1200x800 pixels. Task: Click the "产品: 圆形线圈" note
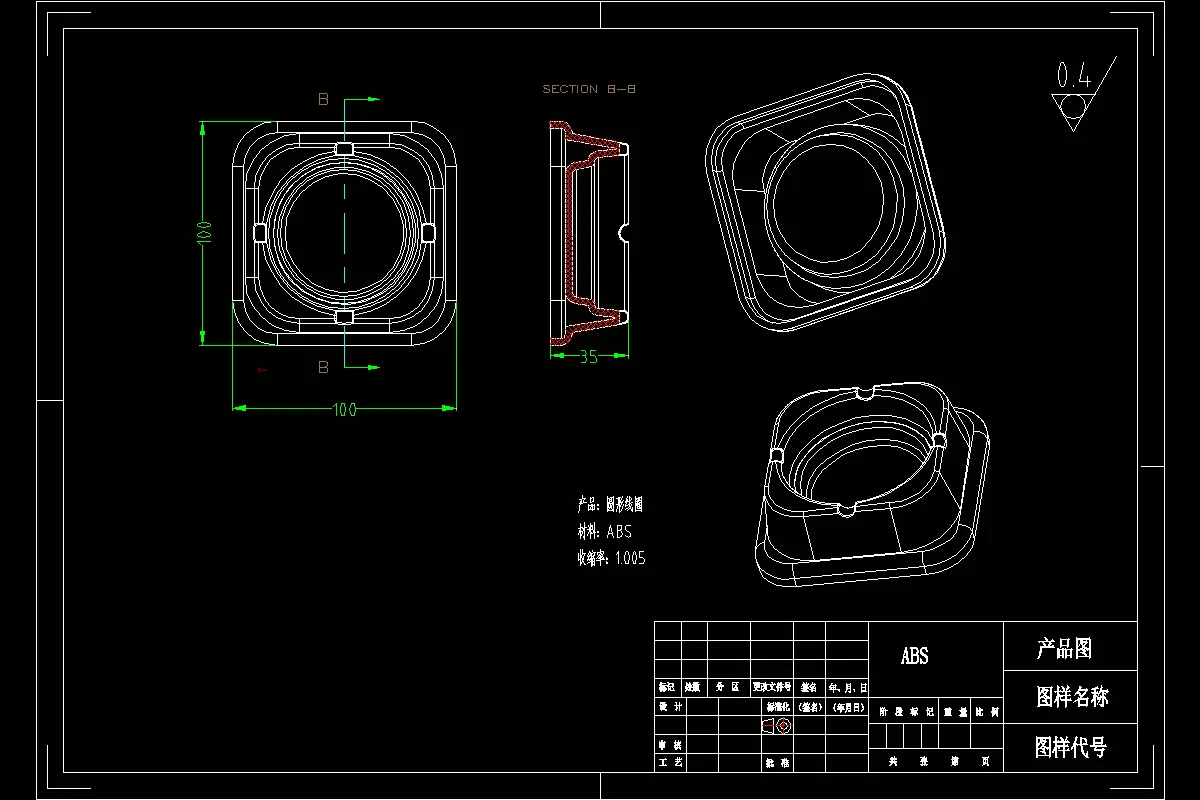(x=610, y=505)
